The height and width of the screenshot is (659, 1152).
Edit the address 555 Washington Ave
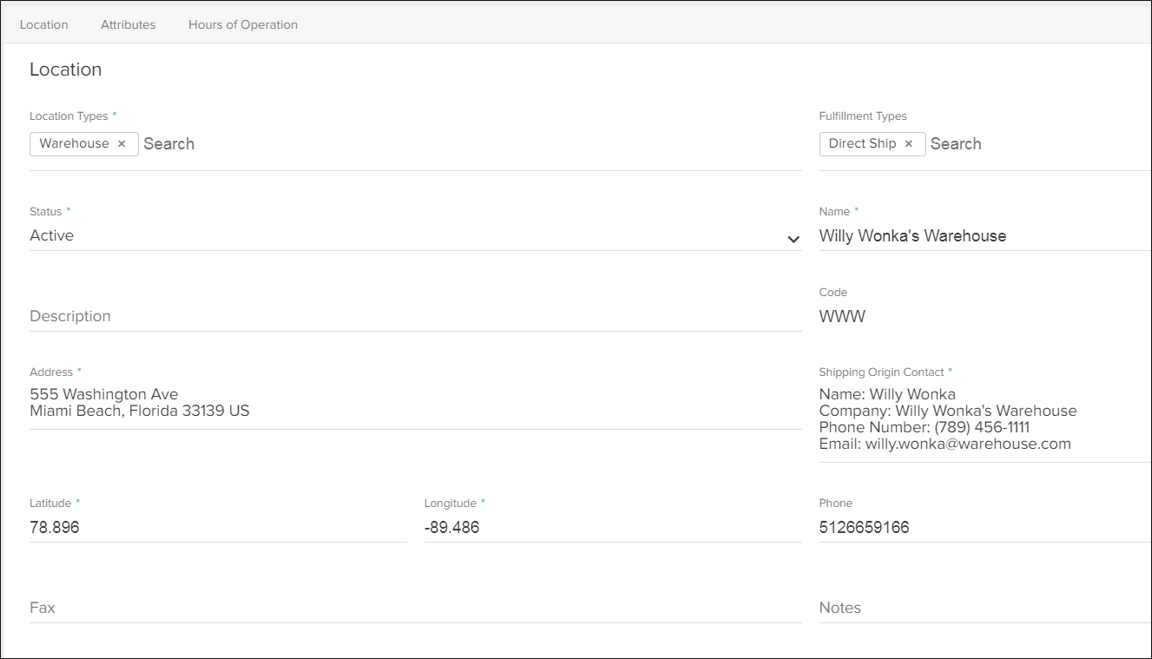pos(104,395)
